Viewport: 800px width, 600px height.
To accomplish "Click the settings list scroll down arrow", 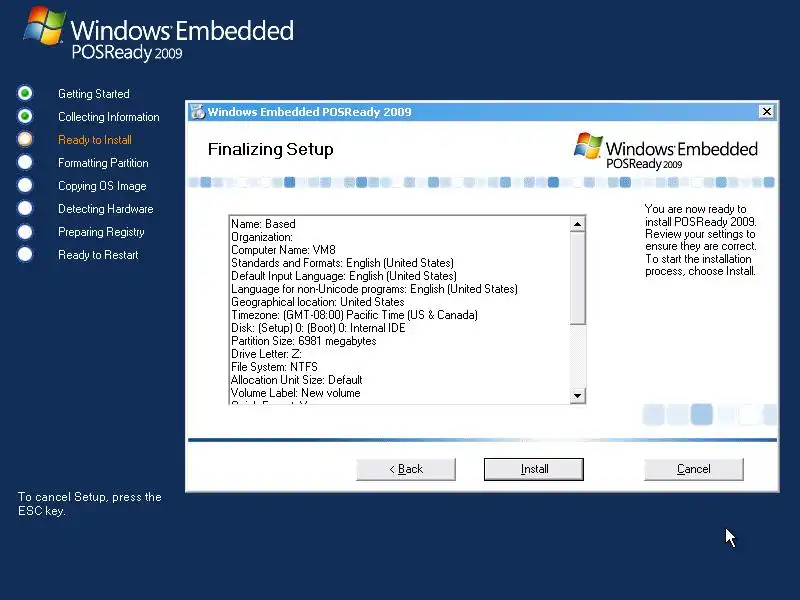I will click(578, 395).
